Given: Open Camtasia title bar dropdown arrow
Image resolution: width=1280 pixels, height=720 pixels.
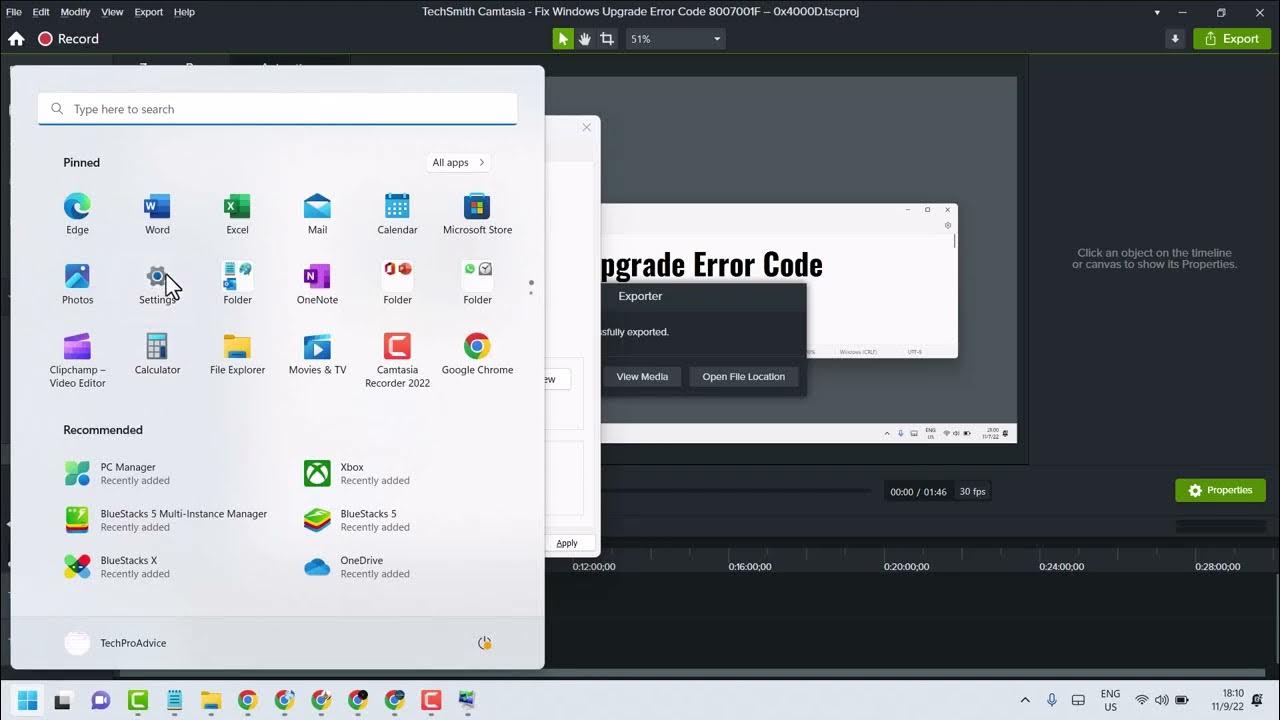Looking at the screenshot, I should (1157, 12).
